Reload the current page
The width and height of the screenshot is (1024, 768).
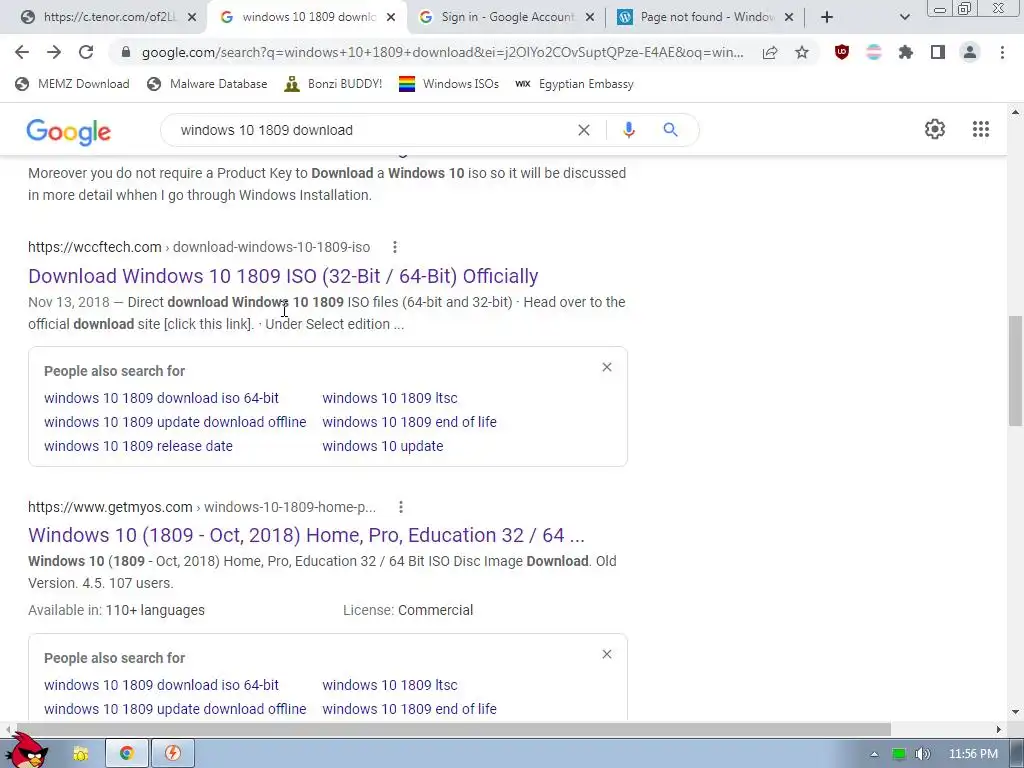(86, 52)
